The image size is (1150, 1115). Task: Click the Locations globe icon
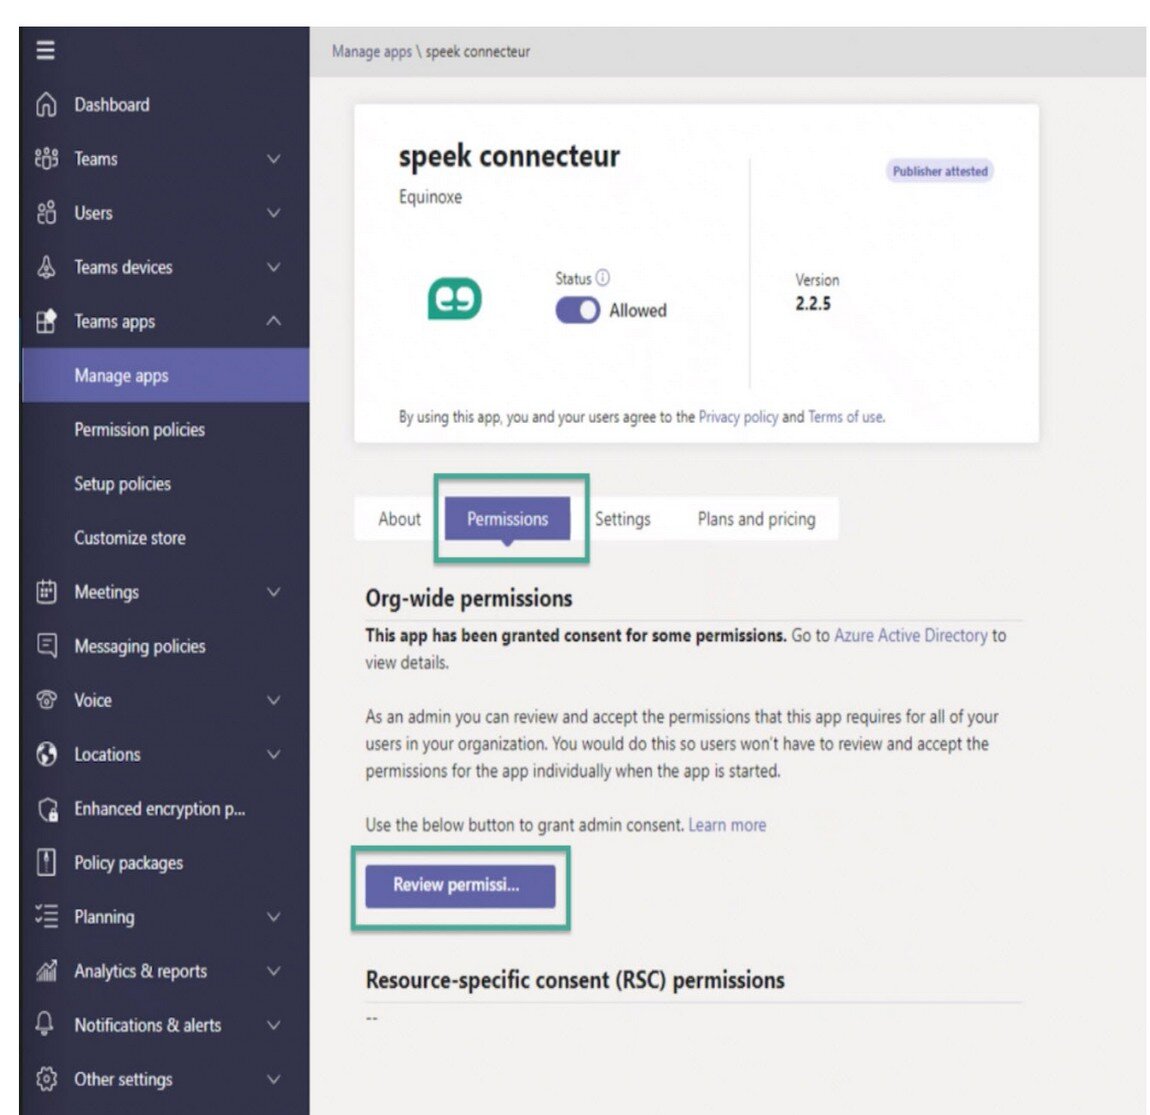(46, 754)
